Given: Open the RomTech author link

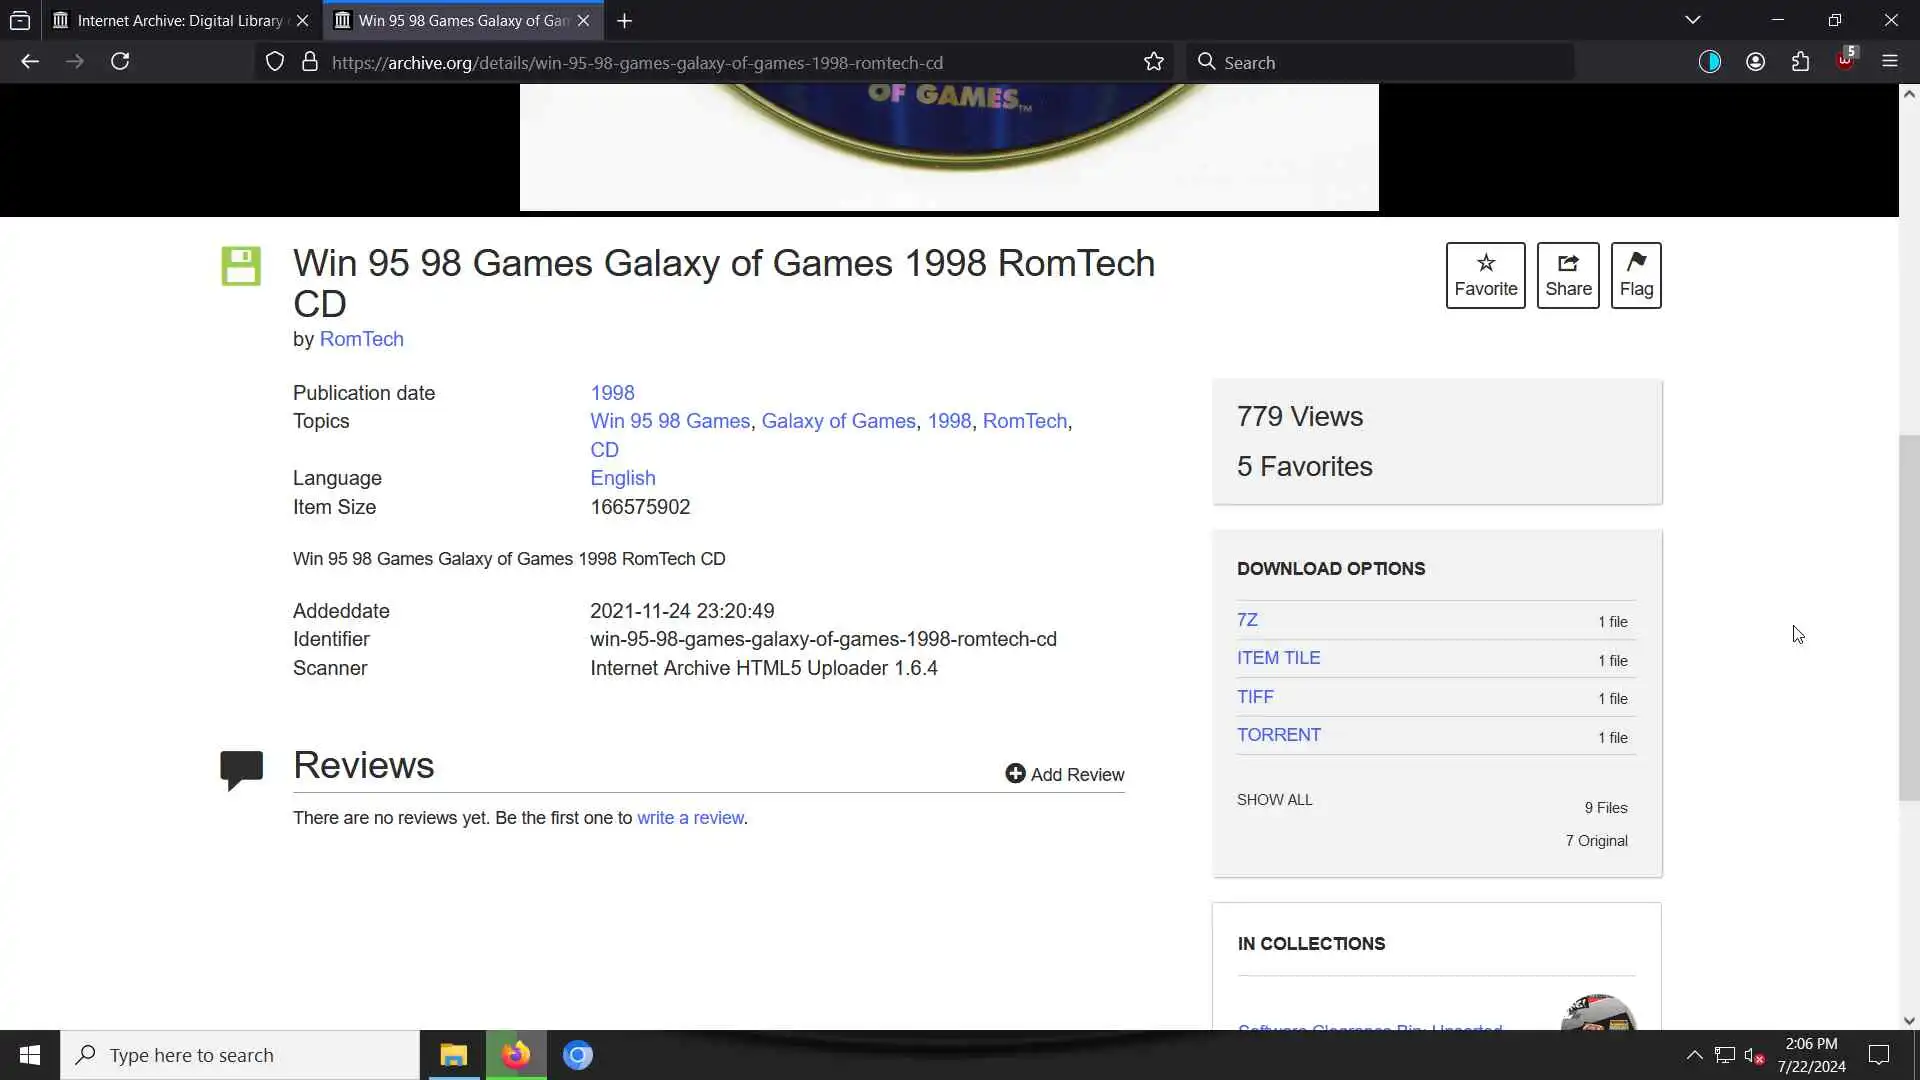Looking at the screenshot, I should click(x=361, y=339).
